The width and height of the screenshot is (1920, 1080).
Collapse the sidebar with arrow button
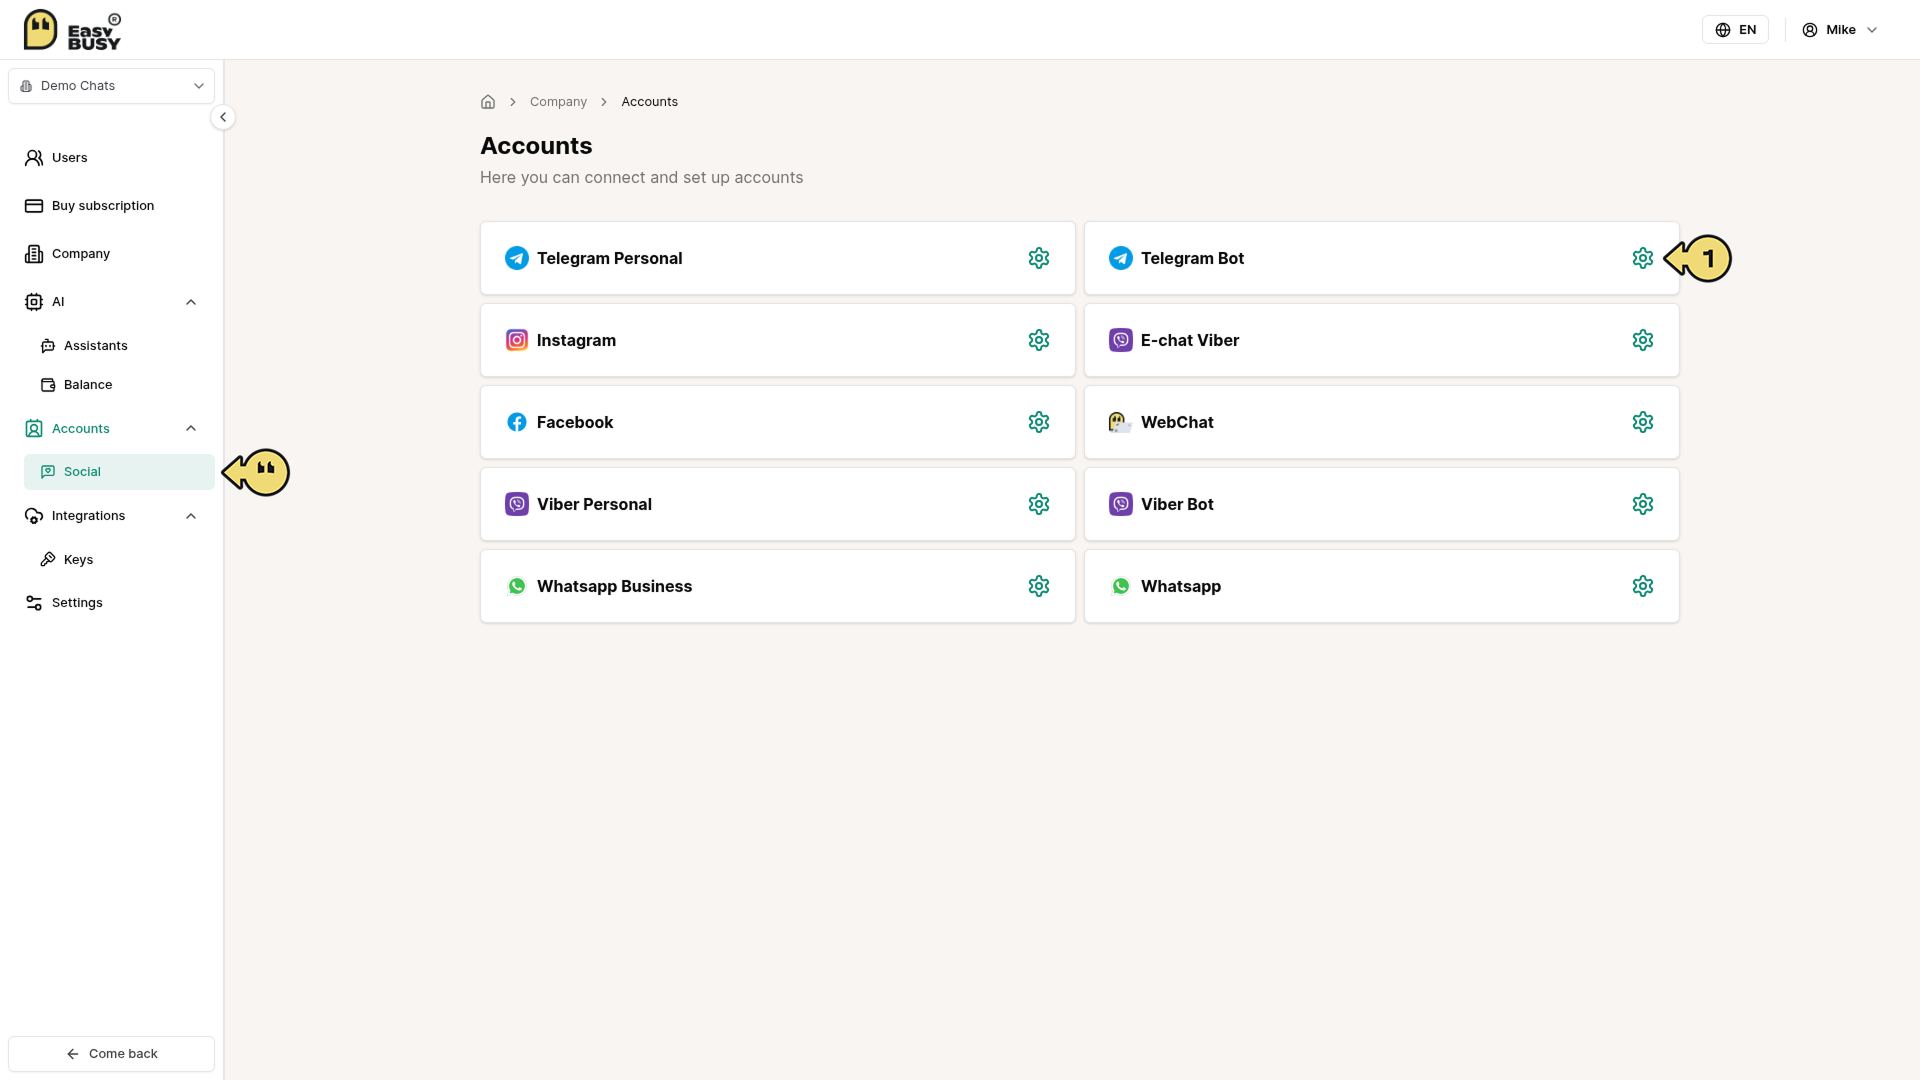[x=223, y=117]
